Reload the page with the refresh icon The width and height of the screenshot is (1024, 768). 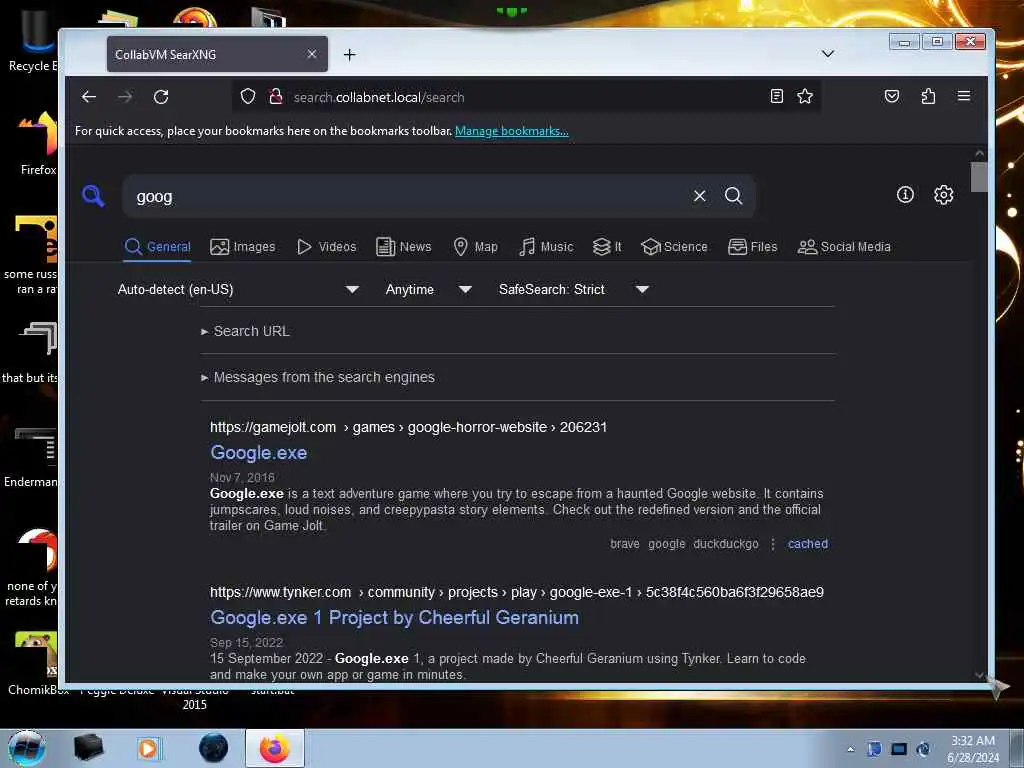[161, 97]
